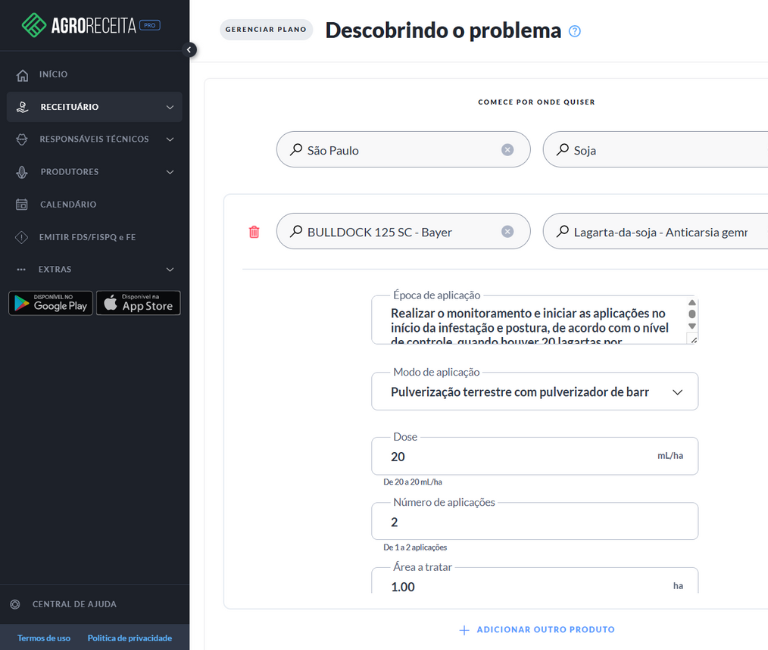
Task: Open Central de Ajuda
Action: click(x=74, y=604)
